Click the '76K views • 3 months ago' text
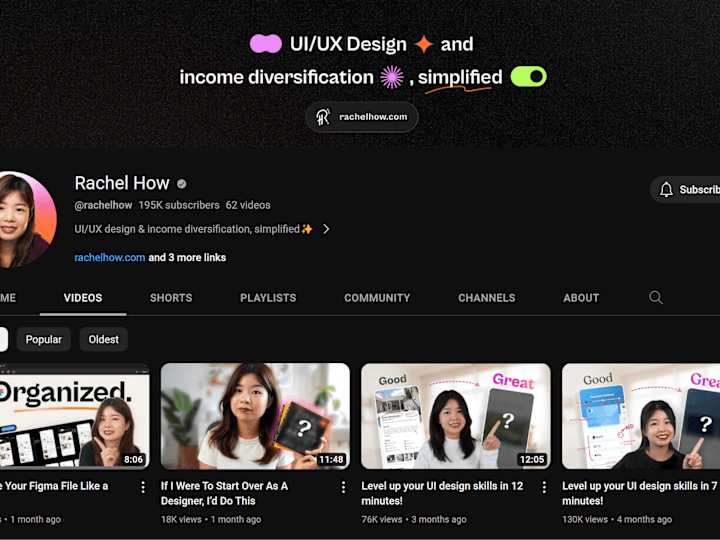 click(414, 519)
